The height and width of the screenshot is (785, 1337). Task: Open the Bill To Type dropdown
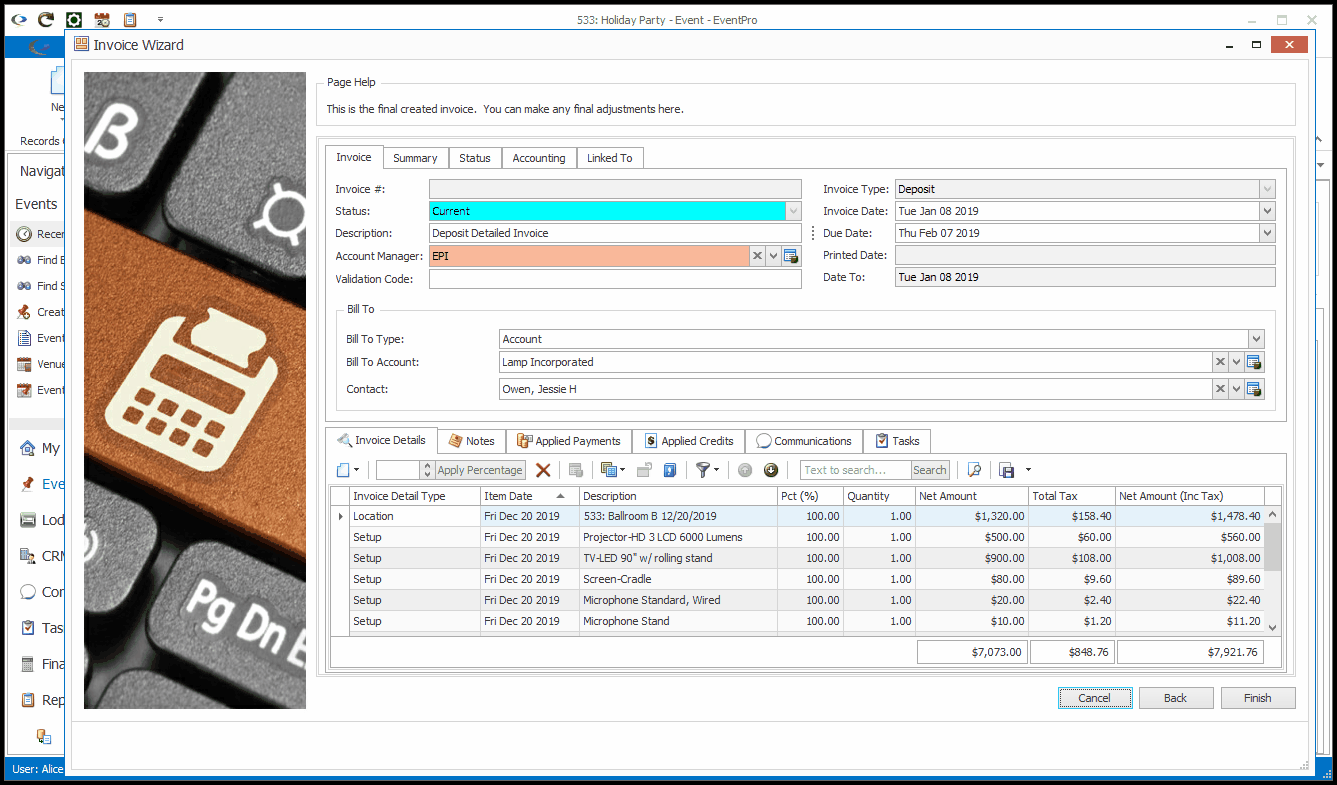(x=1256, y=339)
